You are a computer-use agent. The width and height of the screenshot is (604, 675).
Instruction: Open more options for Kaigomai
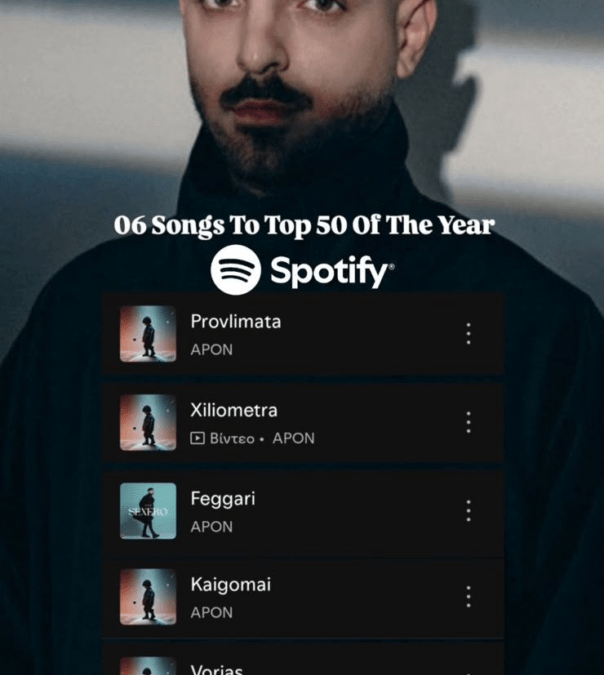[x=468, y=597]
